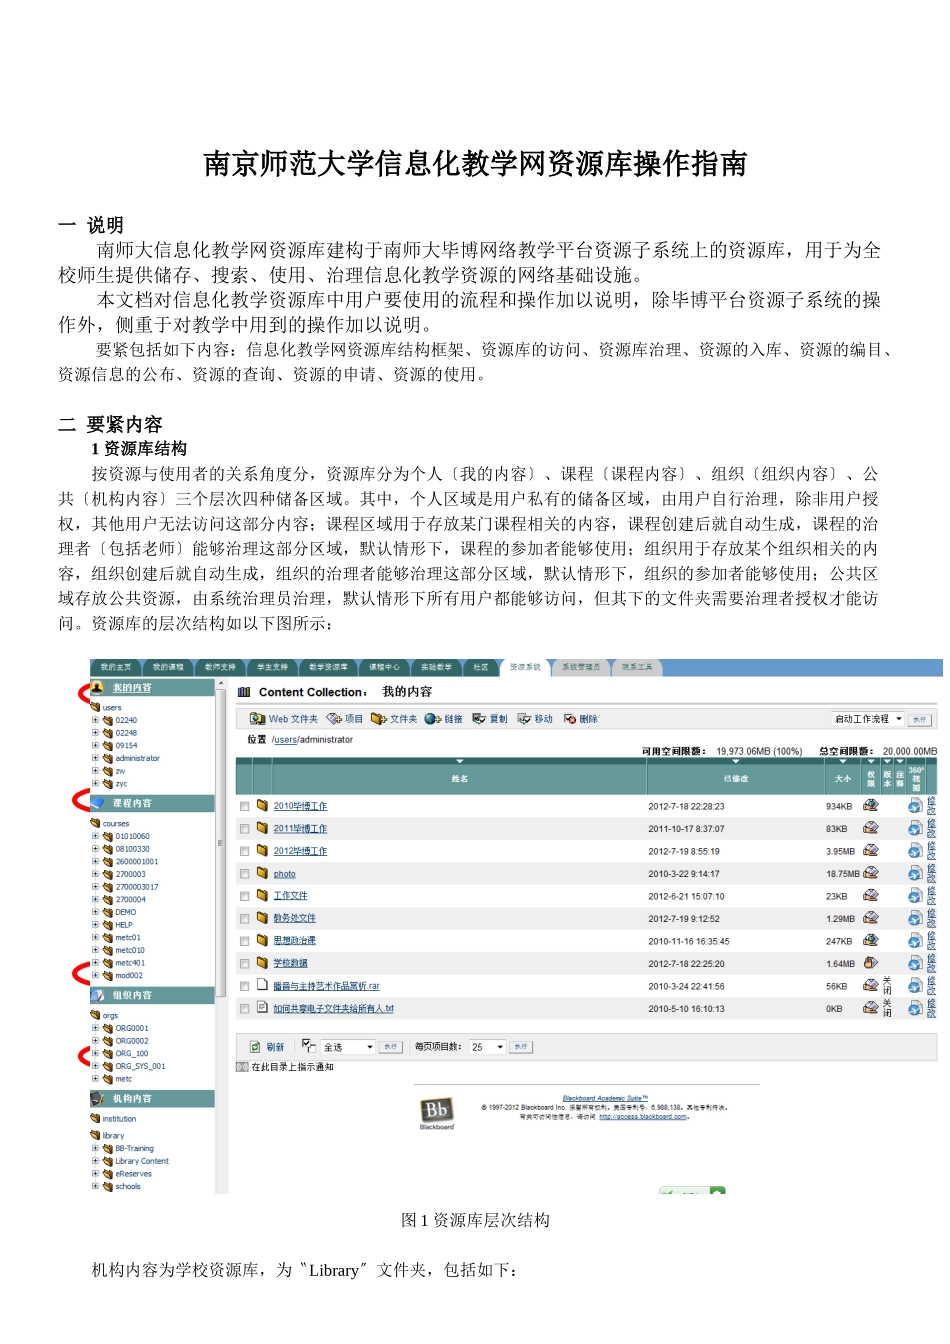The height and width of the screenshot is (1344, 950).
Task: Click the Web 文件夹 toolbar icon
Action: click(x=257, y=719)
